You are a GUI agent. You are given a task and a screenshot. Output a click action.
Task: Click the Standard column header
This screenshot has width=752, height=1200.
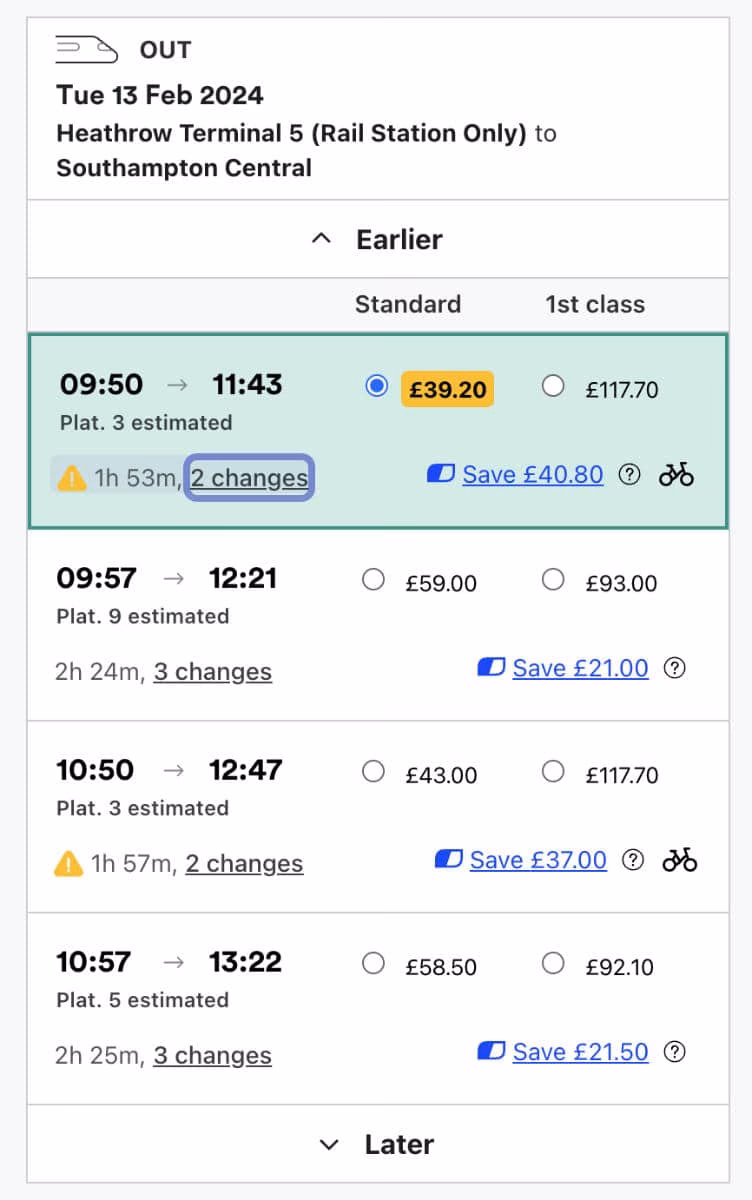(x=407, y=304)
